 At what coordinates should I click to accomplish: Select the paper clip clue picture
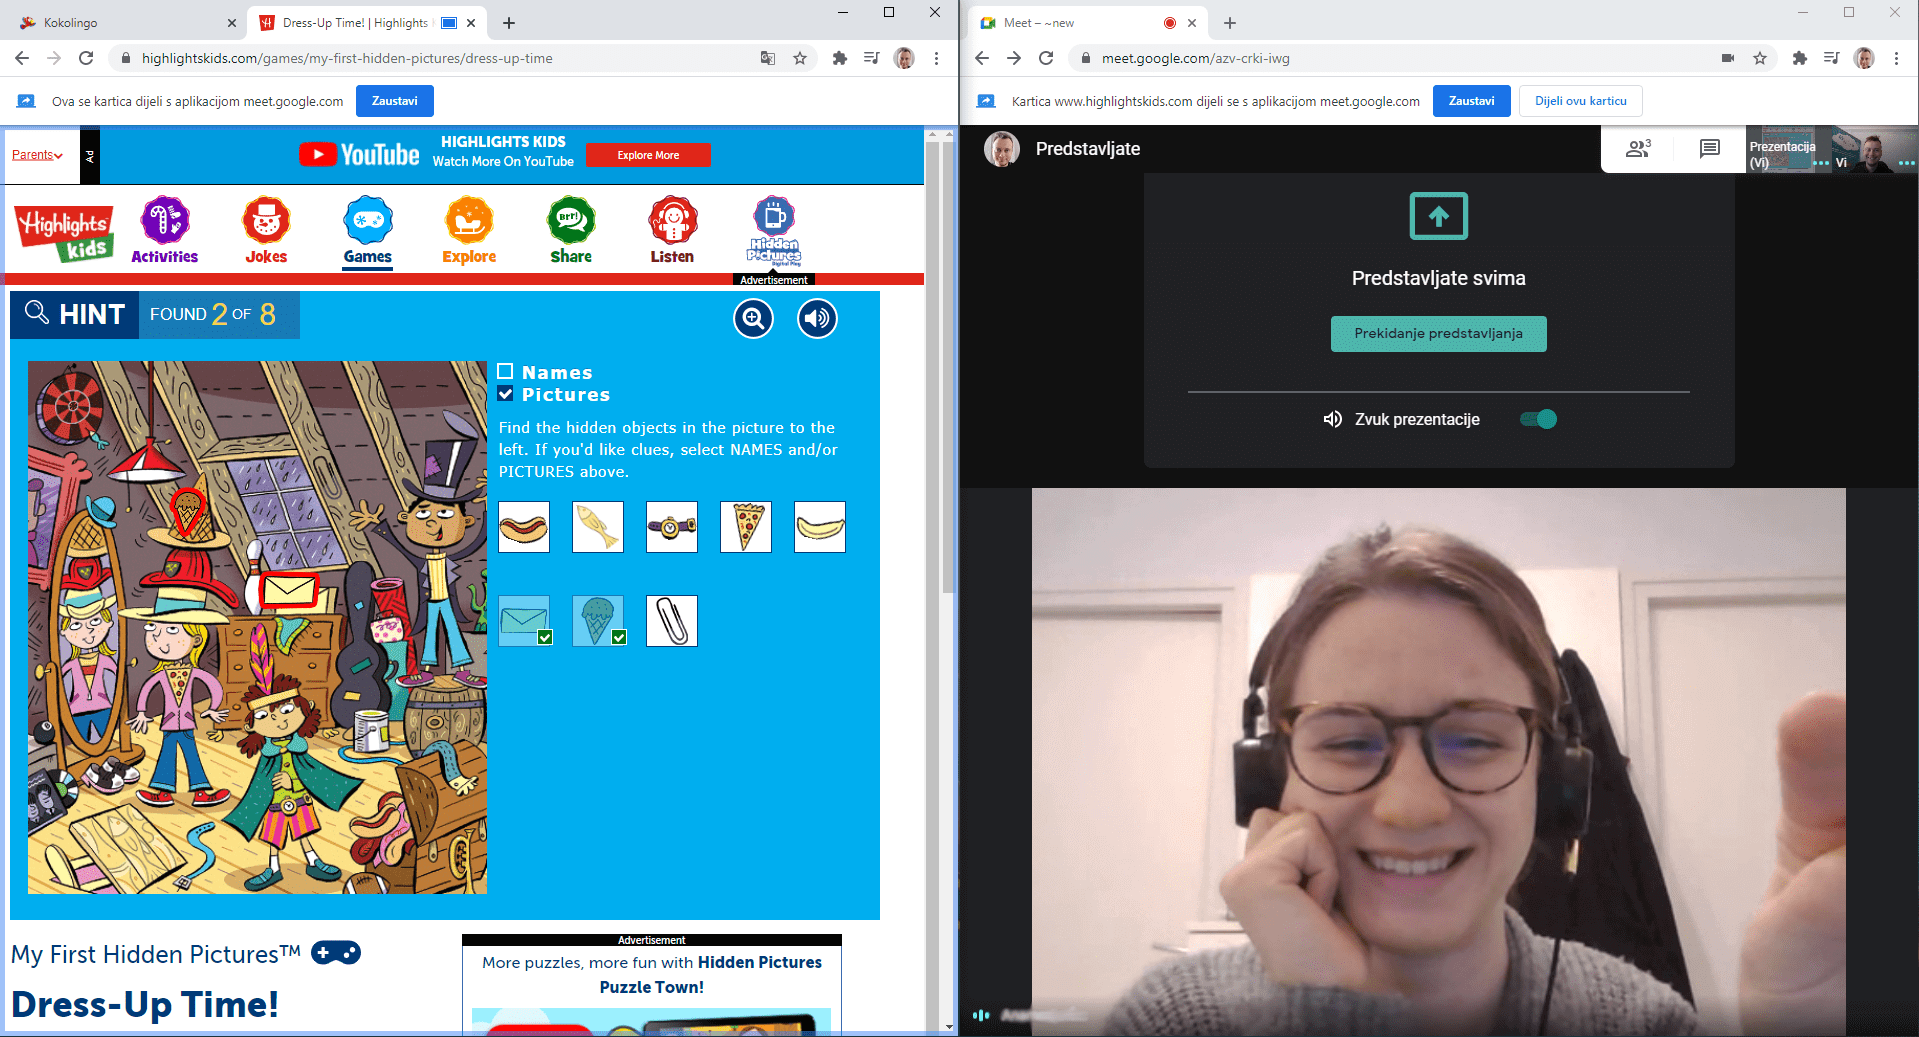(x=672, y=621)
